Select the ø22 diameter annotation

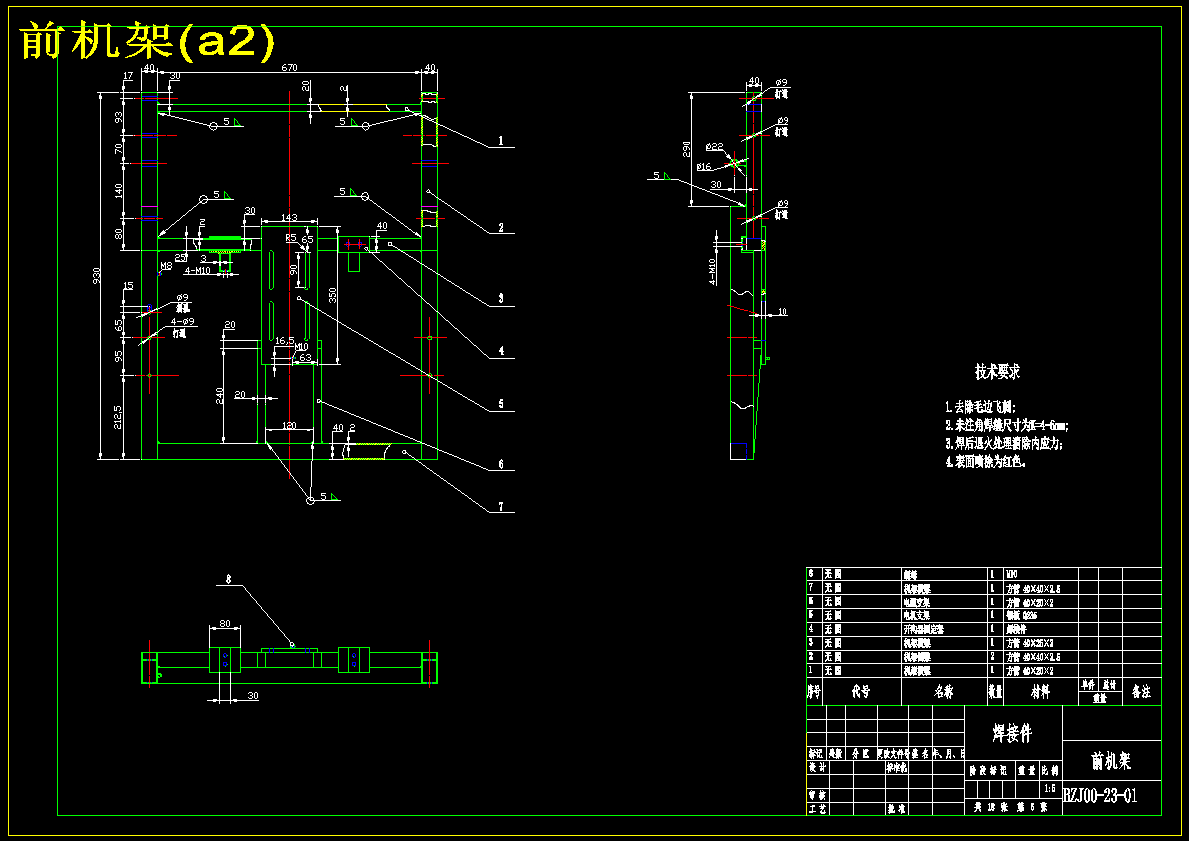click(714, 146)
